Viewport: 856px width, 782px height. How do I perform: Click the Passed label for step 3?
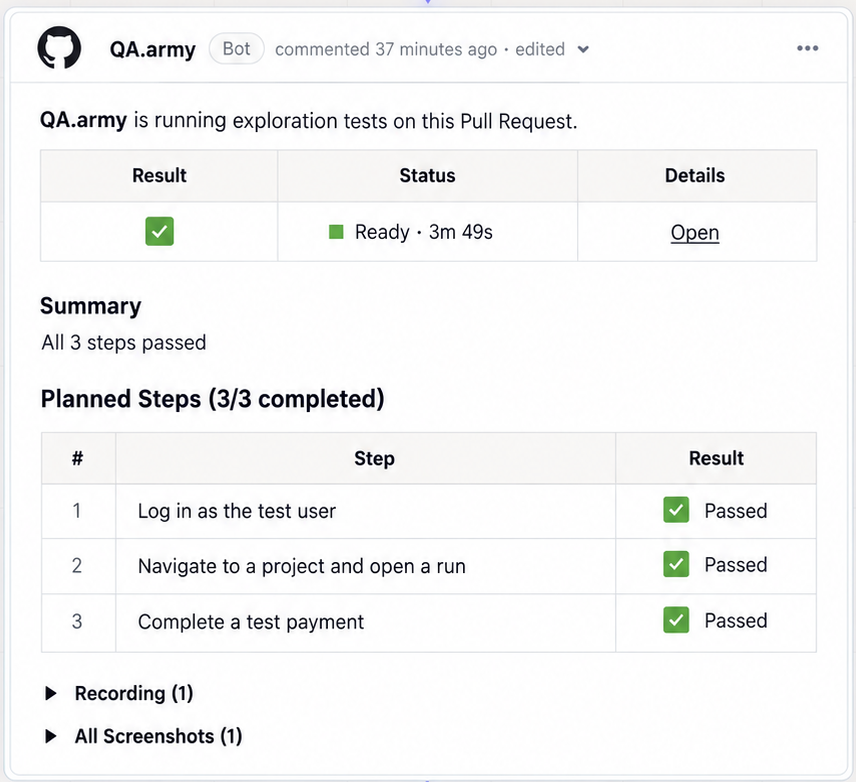735,620
